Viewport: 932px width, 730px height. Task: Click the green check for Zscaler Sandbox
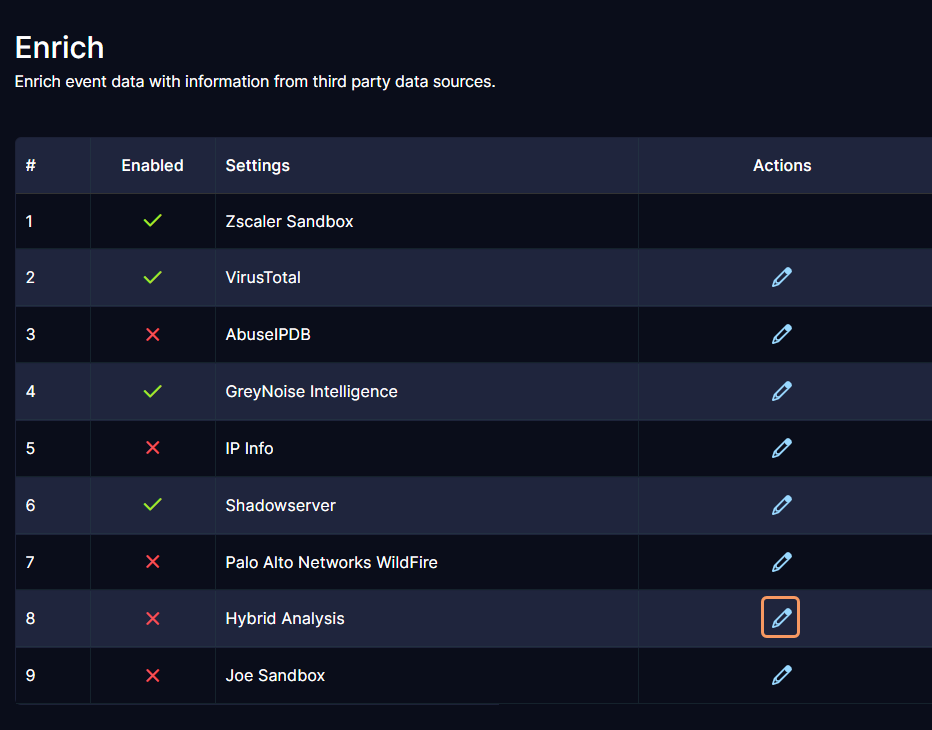pos(153,221)
